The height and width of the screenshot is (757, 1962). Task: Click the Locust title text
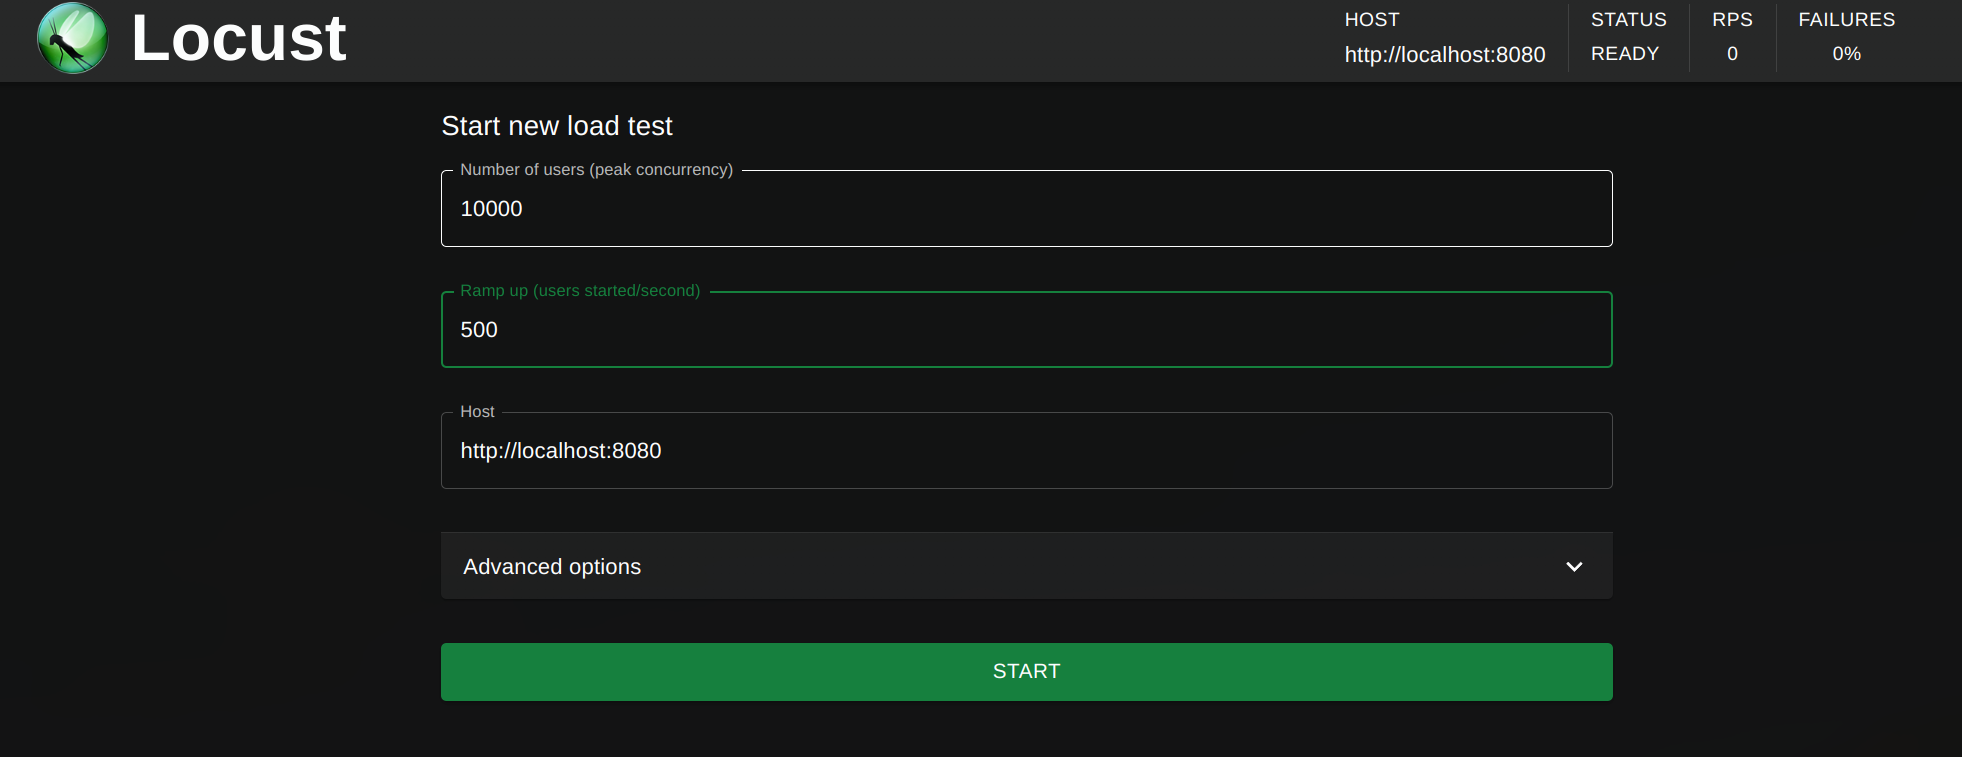239,38
